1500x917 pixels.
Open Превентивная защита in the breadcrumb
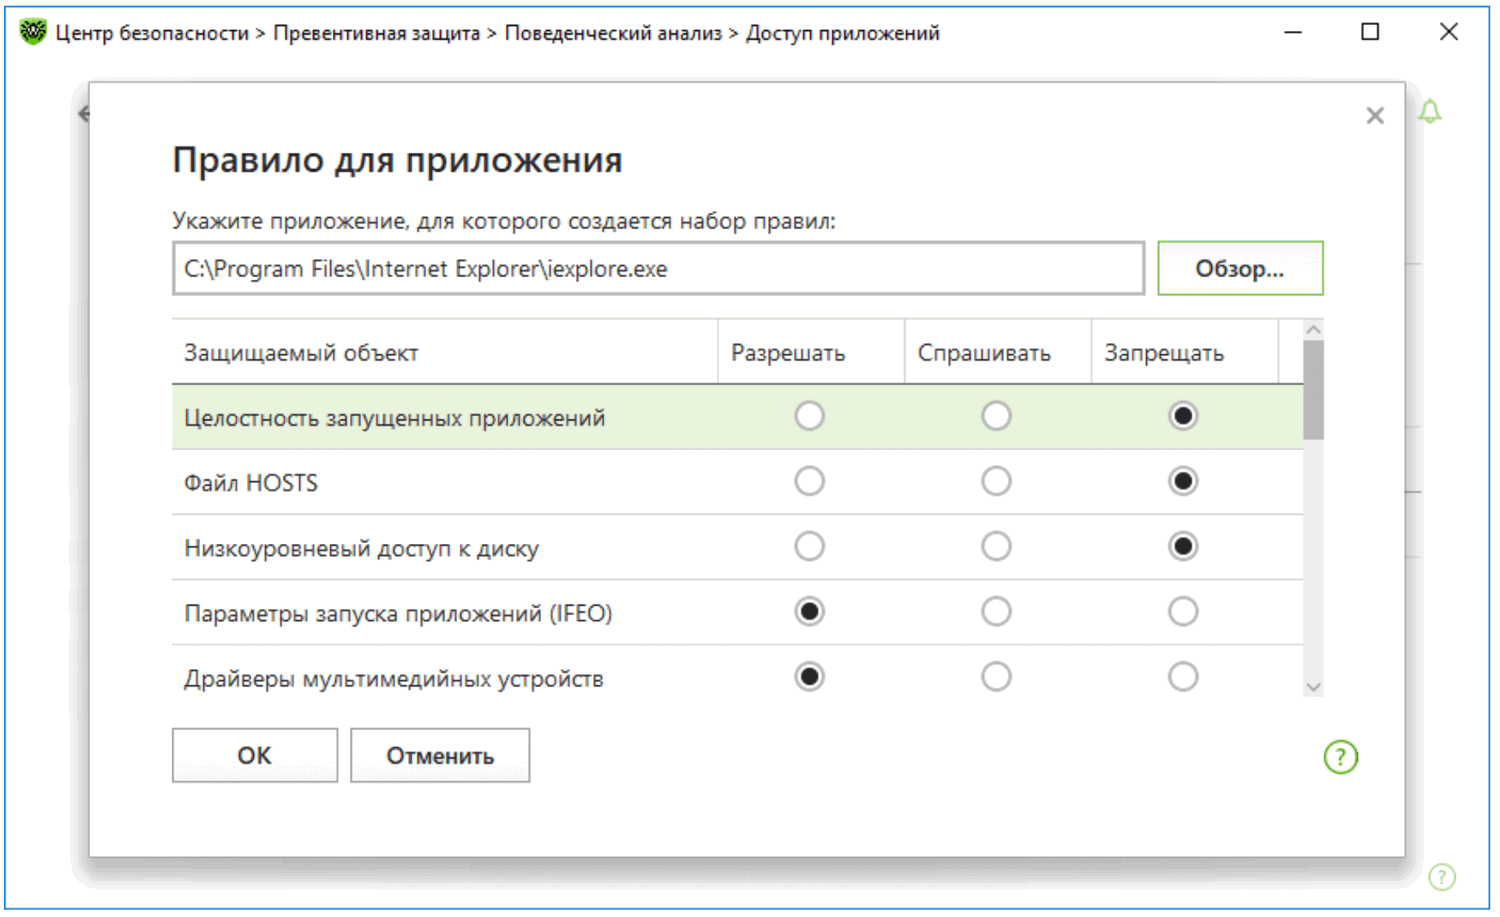(x=376, y=33)
